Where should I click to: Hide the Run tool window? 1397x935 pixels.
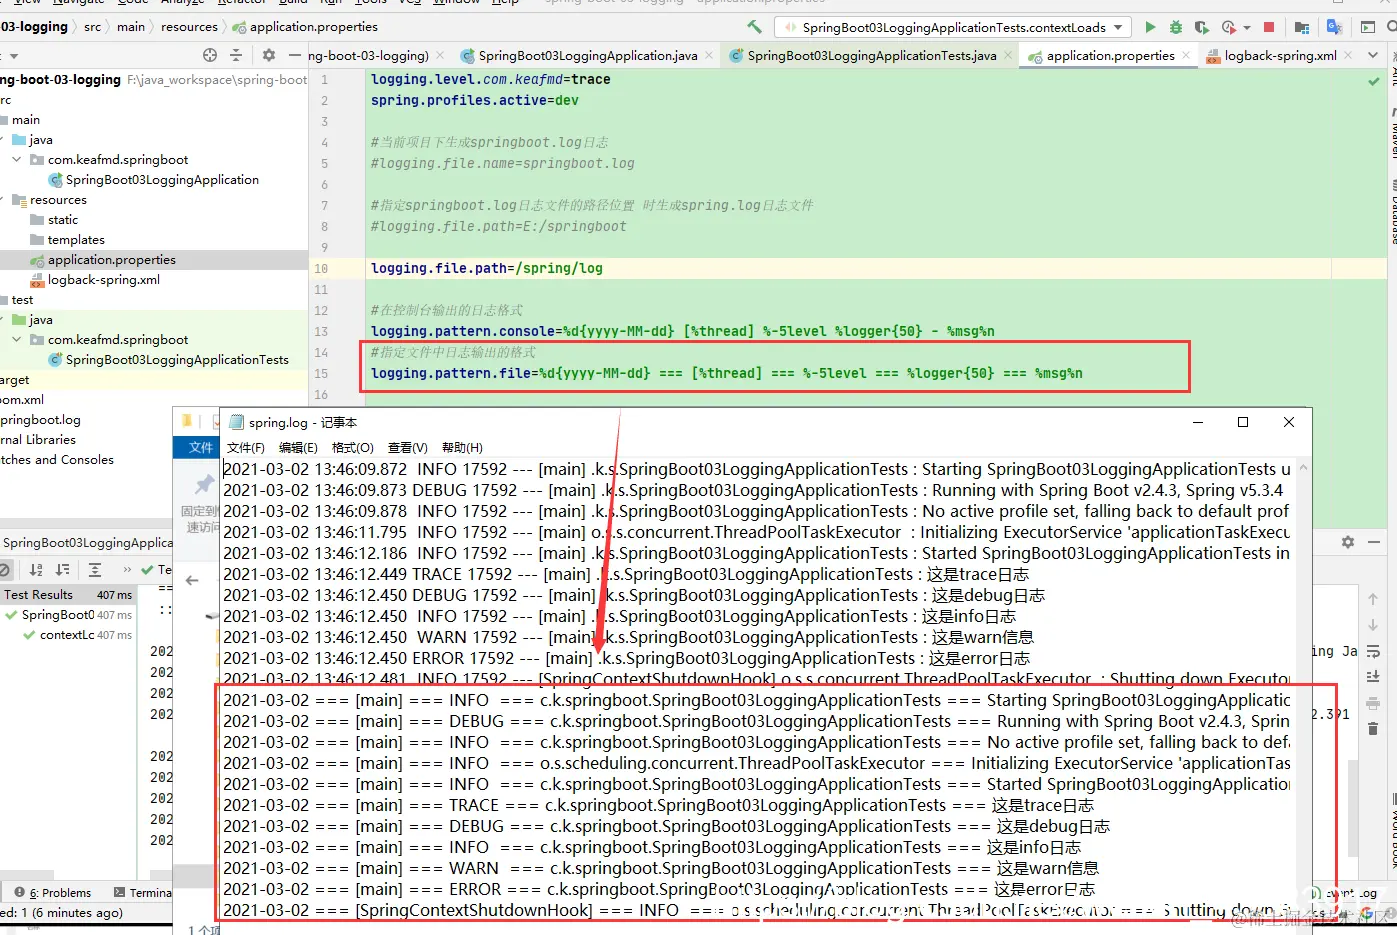1374,542
